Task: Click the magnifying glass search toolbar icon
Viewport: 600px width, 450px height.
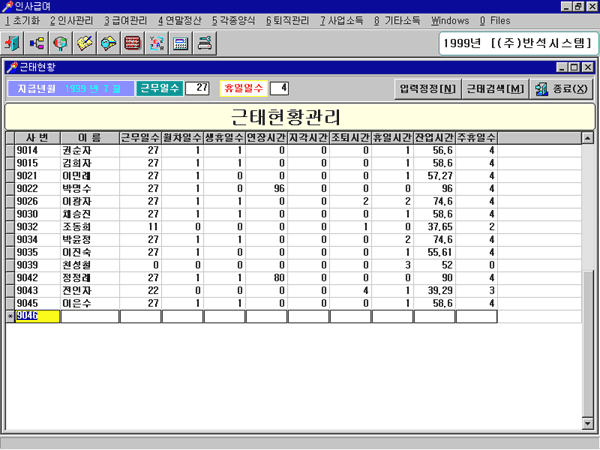Action: pos(109,44)
